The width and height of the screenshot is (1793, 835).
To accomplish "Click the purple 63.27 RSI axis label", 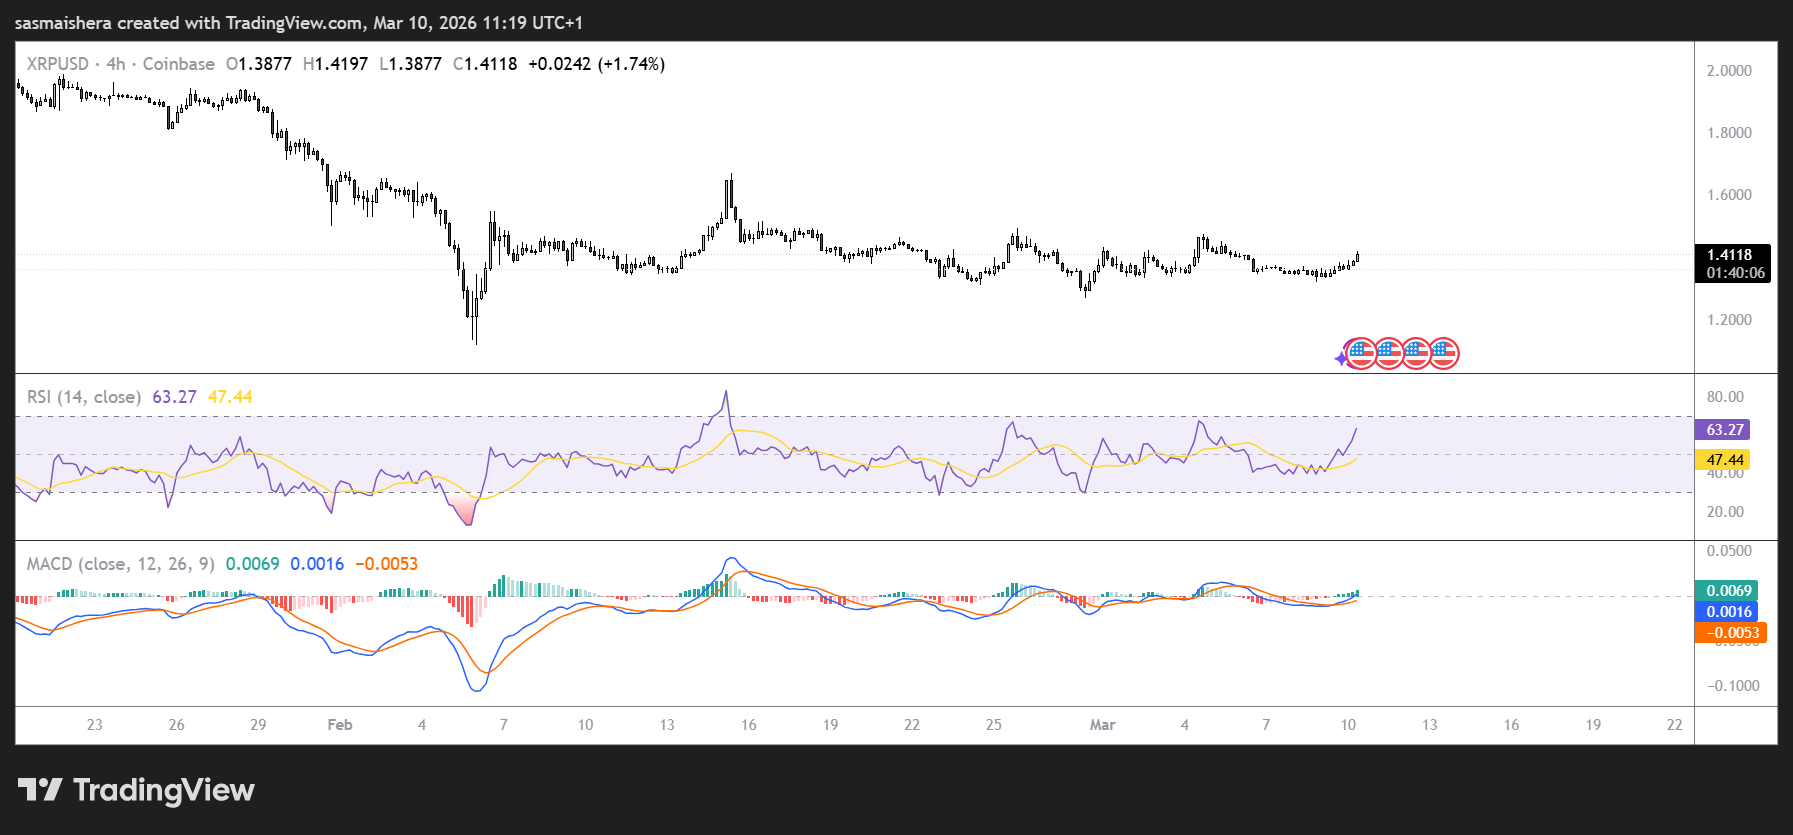I will pyautogui.click(x=1722, y=430).
